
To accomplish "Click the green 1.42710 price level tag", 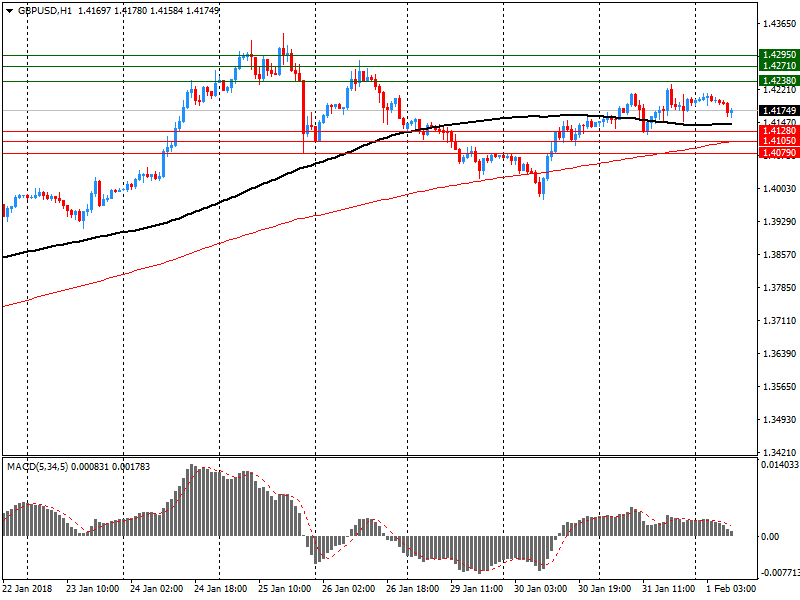I will point(778,66).
